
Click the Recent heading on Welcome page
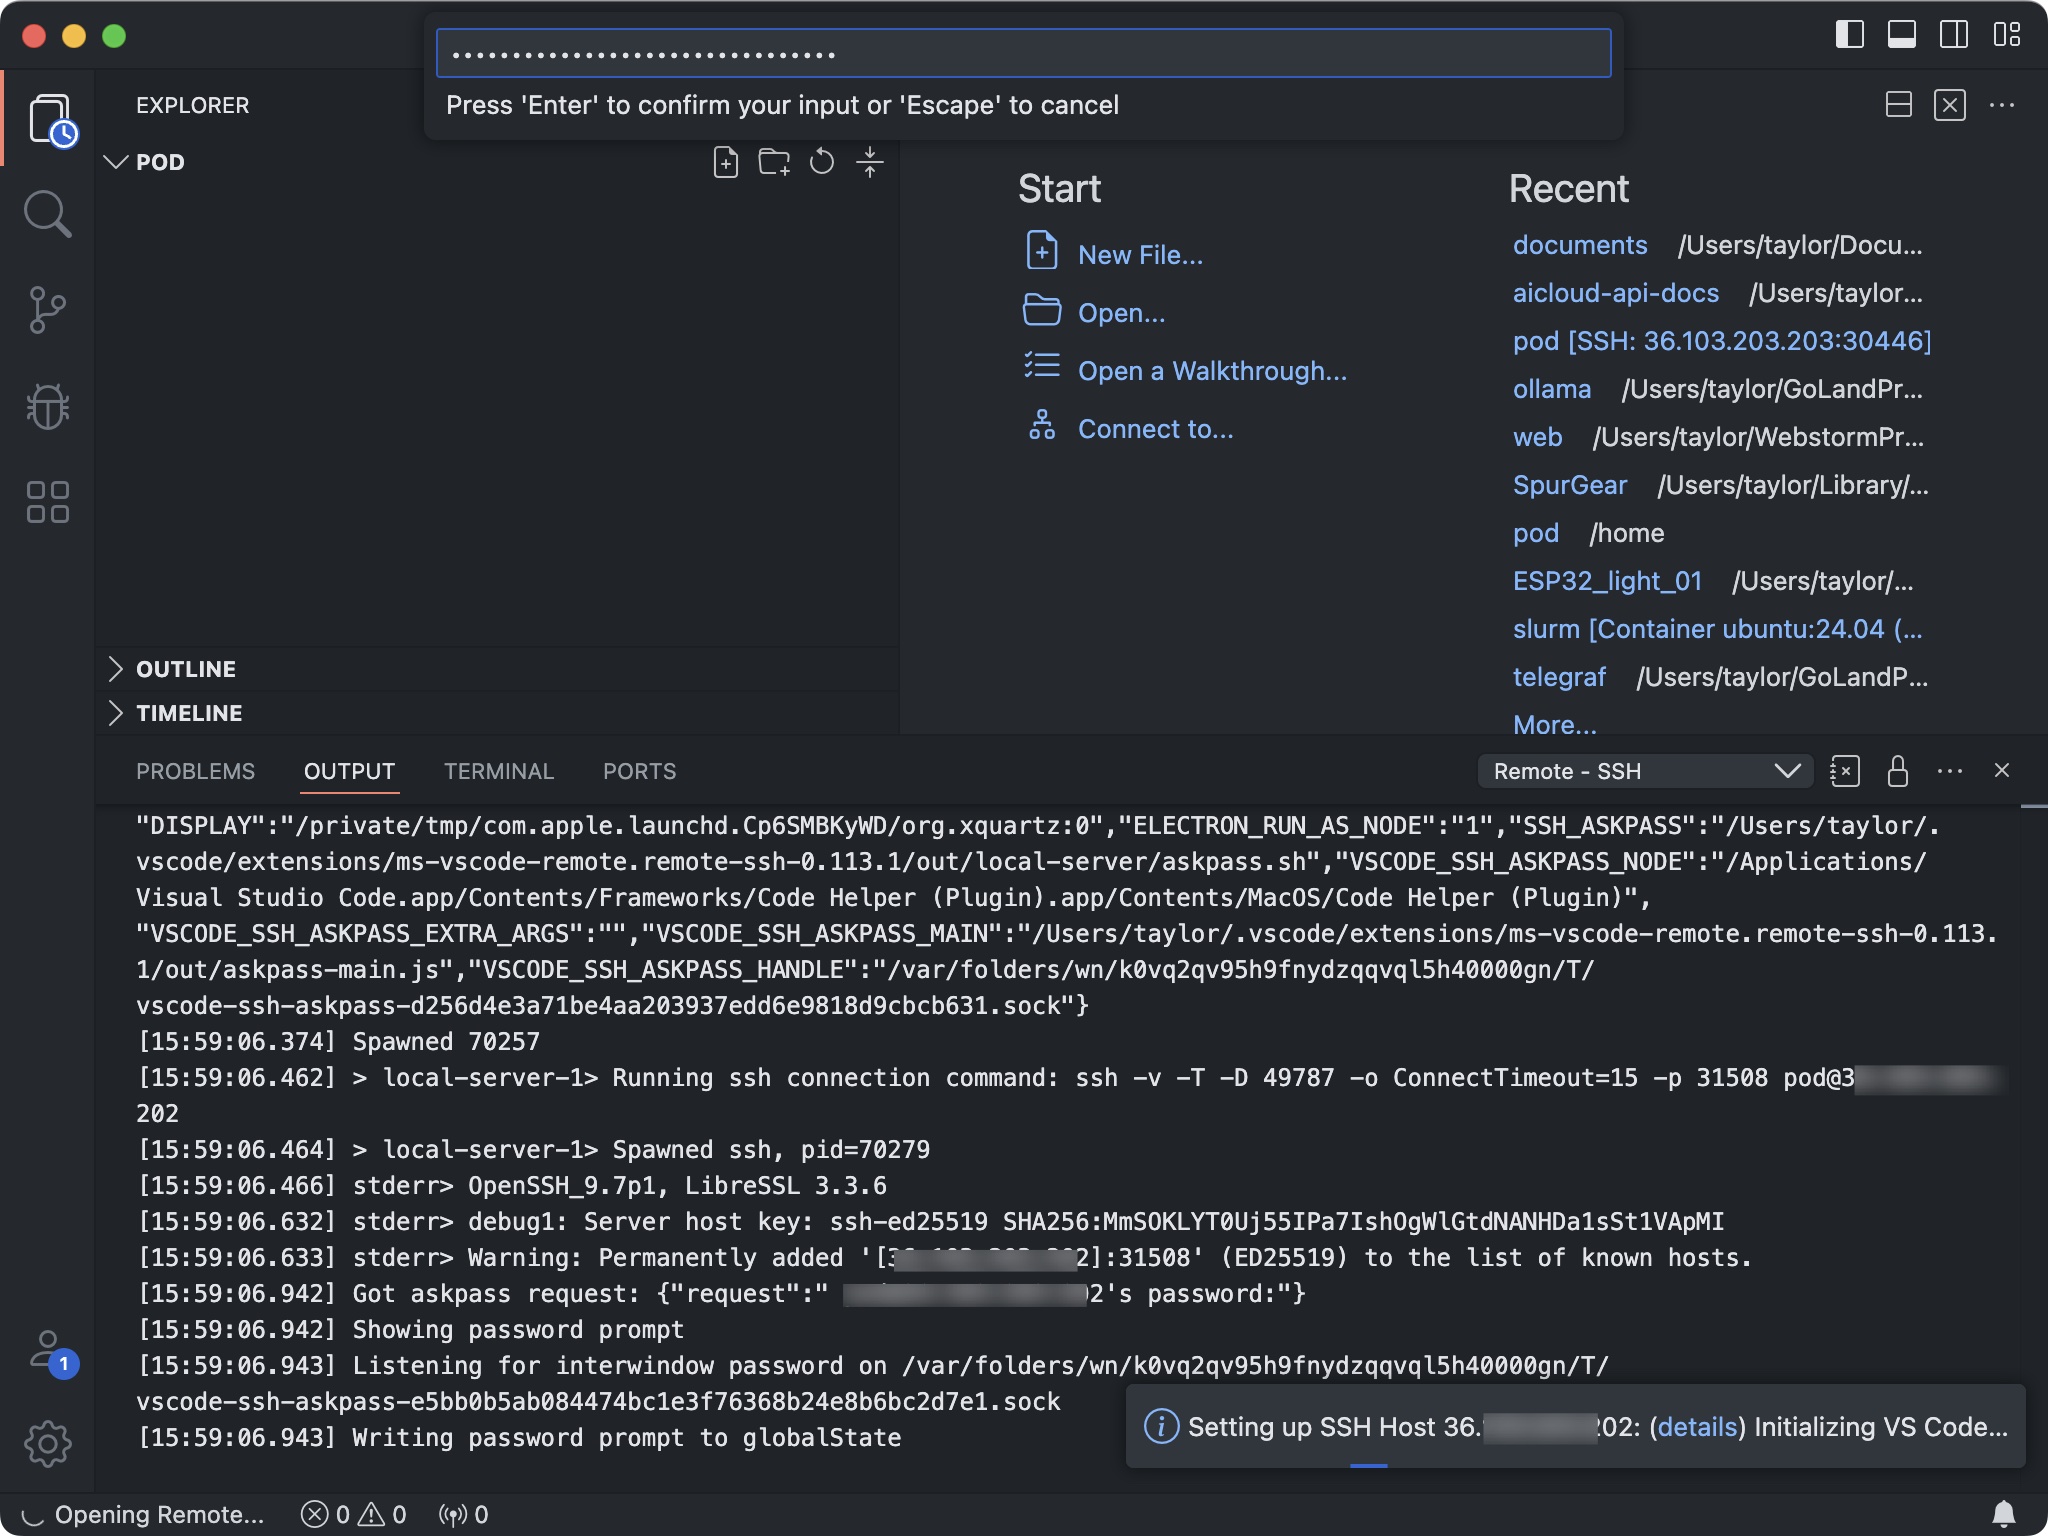click(1568, 188)
